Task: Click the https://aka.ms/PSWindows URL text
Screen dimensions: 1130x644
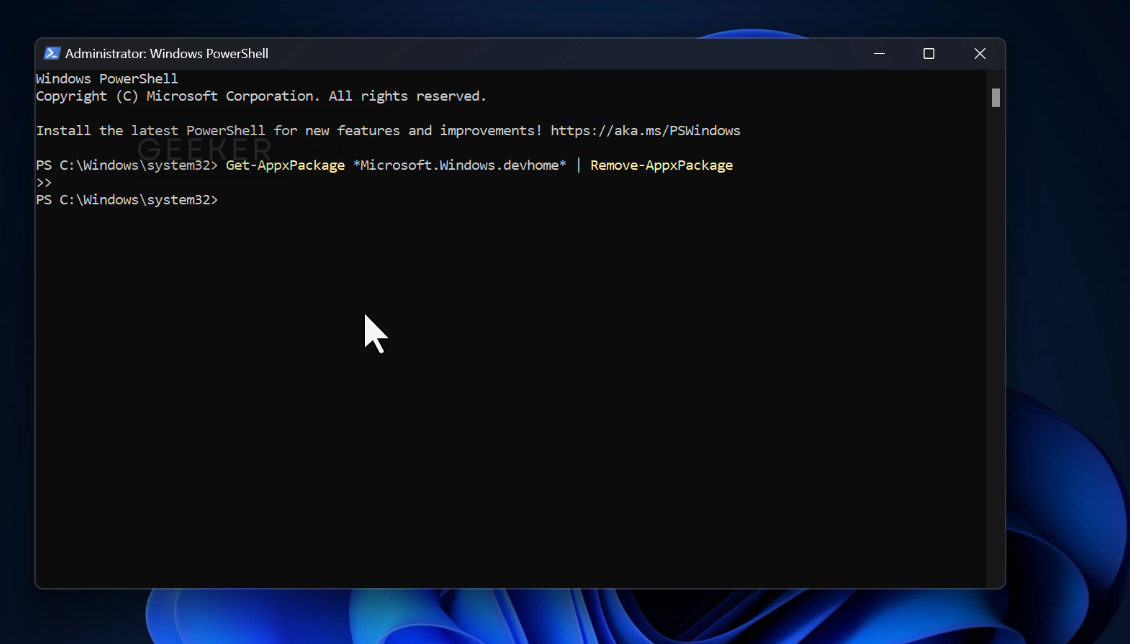Action: (645, 130)
